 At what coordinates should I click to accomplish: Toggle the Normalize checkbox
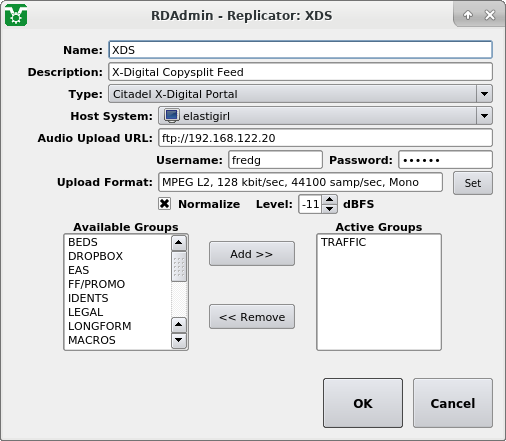pyautogui.click(x=164, y=204)
